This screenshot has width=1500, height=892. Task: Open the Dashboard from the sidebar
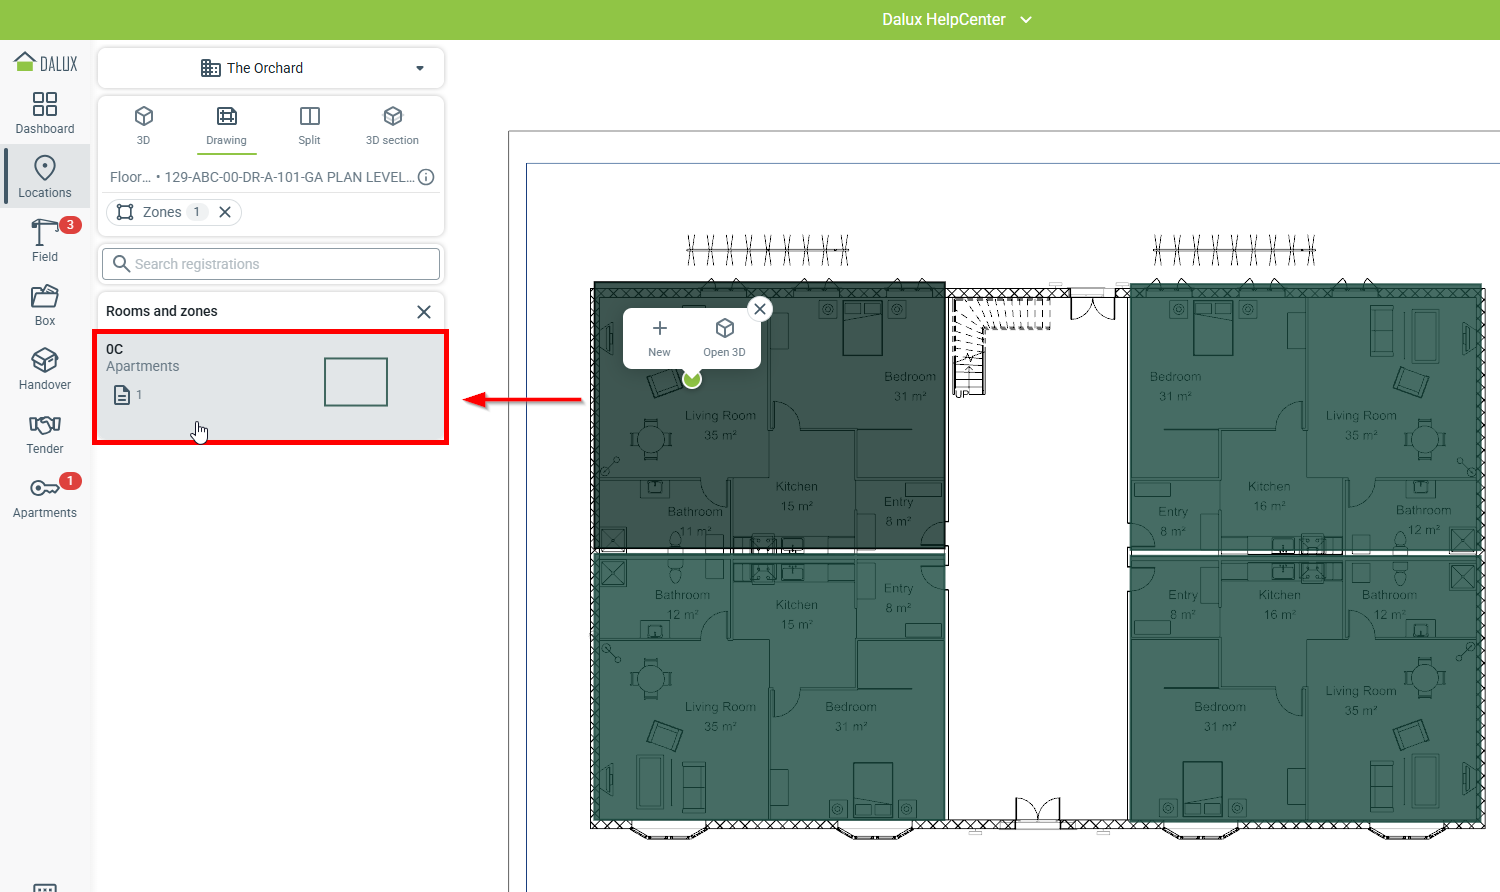45,113
